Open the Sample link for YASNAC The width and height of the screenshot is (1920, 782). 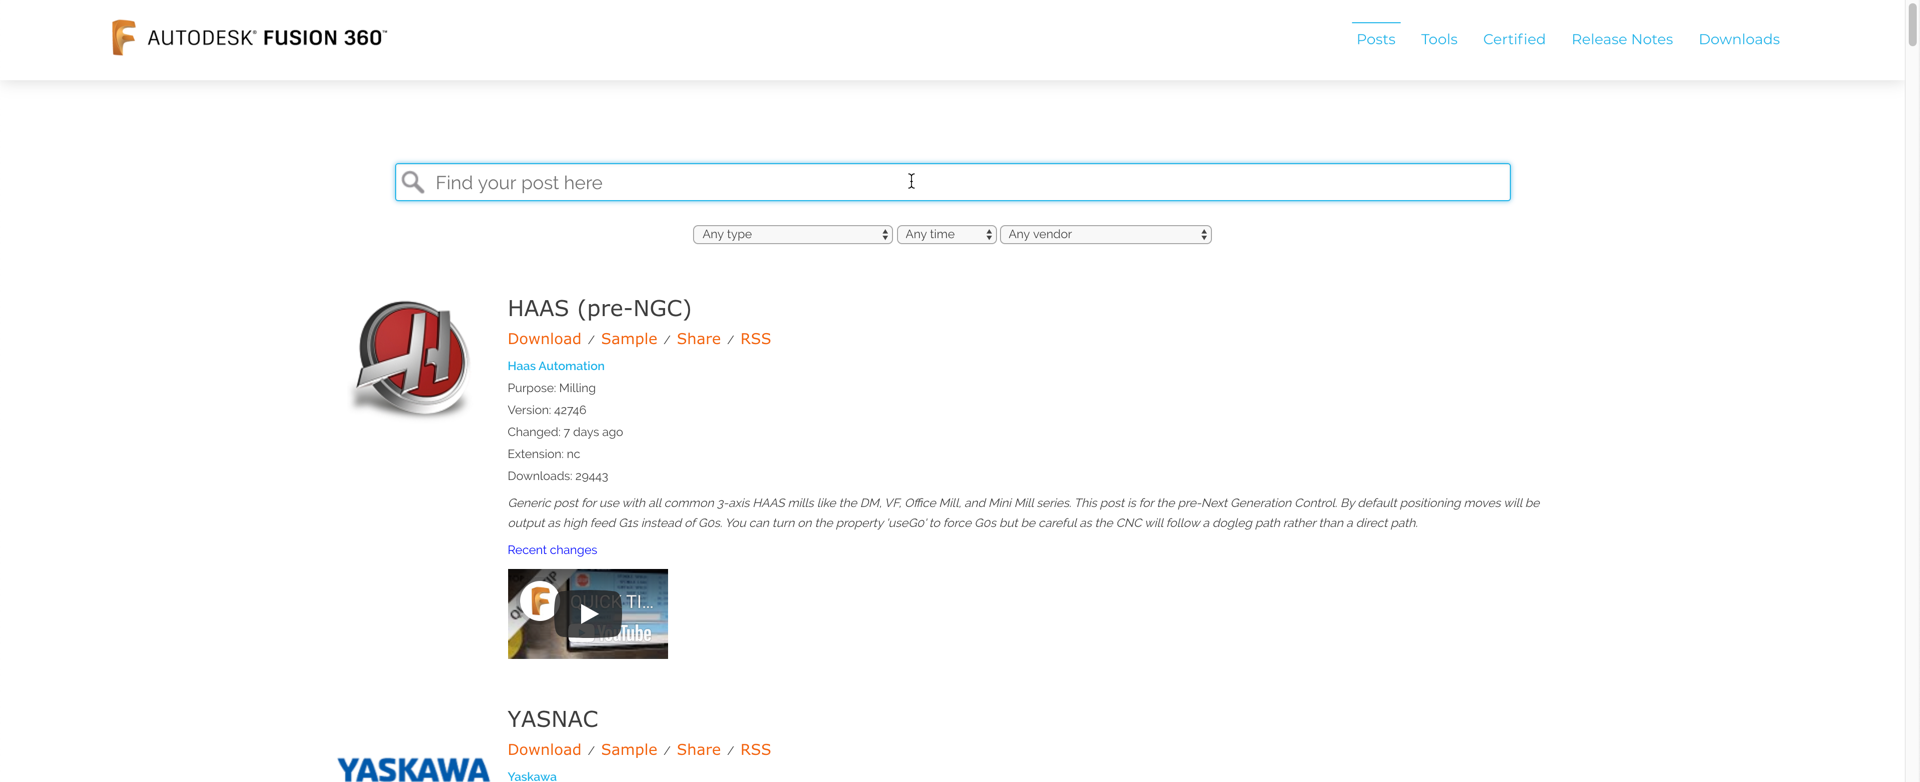pyautogui.click(x=629, y=750)
